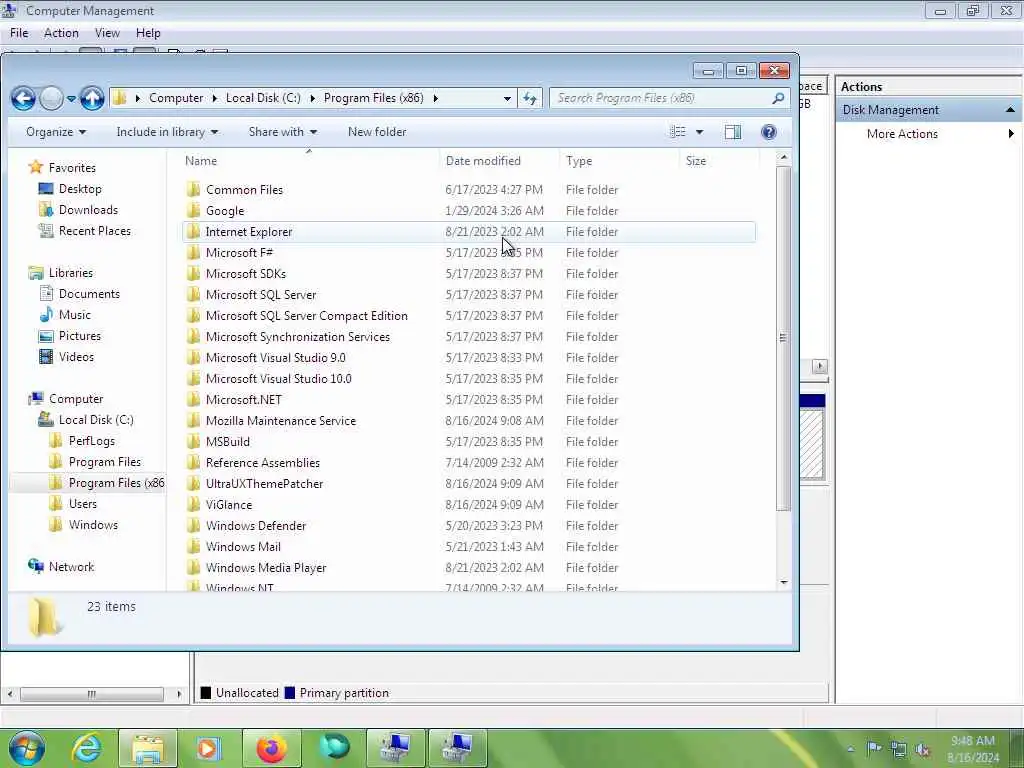Open Windows Media Player from taskbar
Image resolution: width=1024 pixels, height=768 pixels.
(x=209, y=748)
